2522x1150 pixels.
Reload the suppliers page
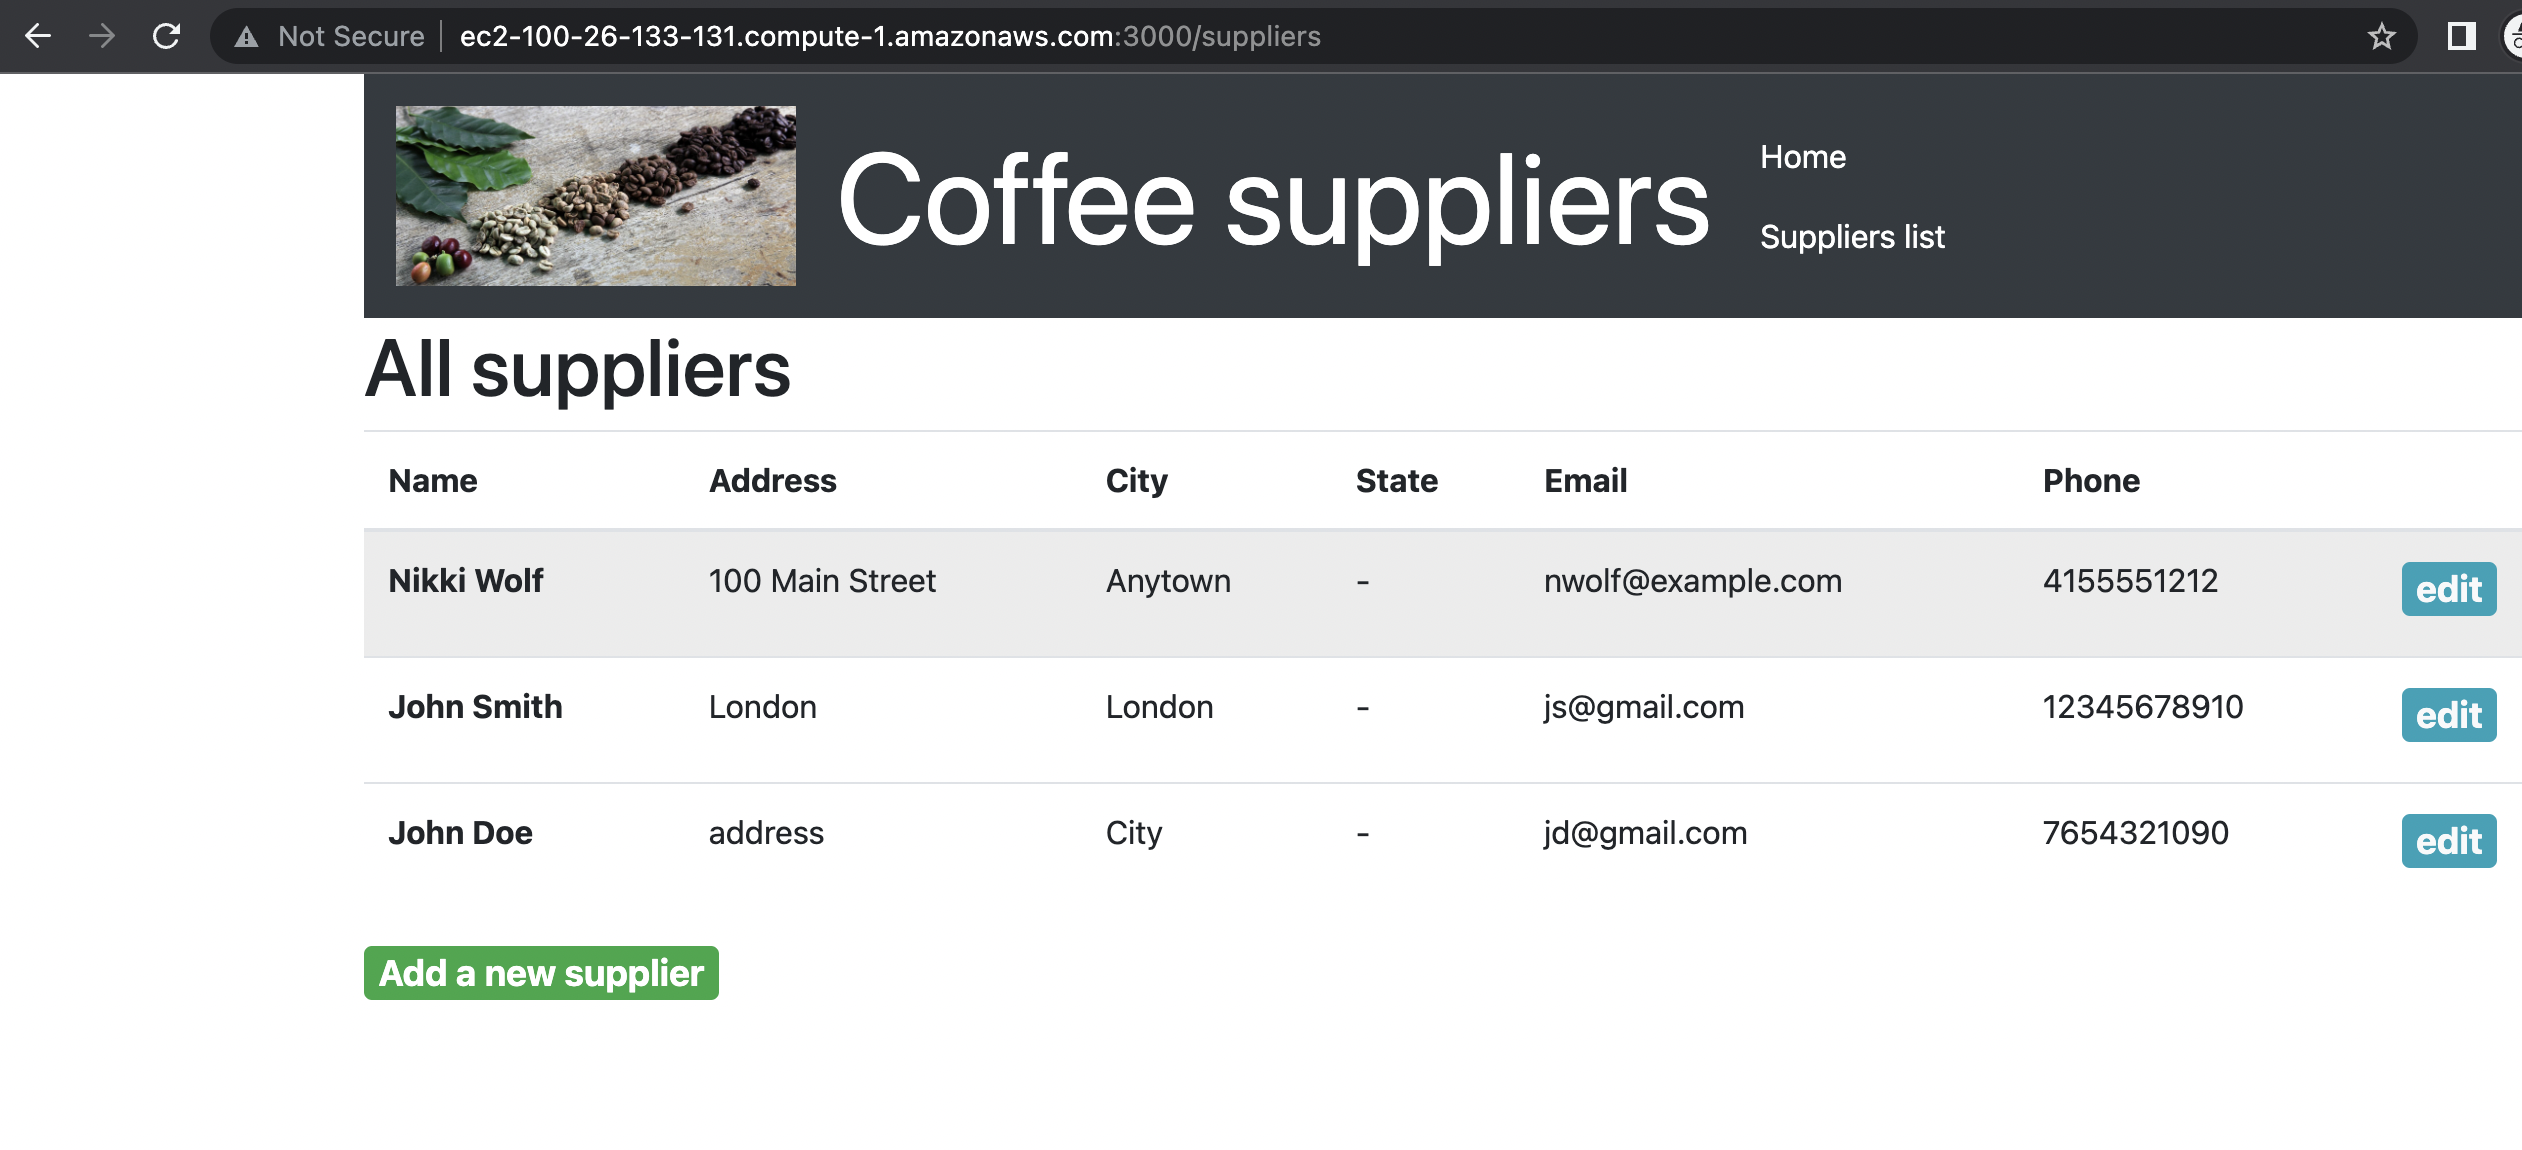pos(166,36)
